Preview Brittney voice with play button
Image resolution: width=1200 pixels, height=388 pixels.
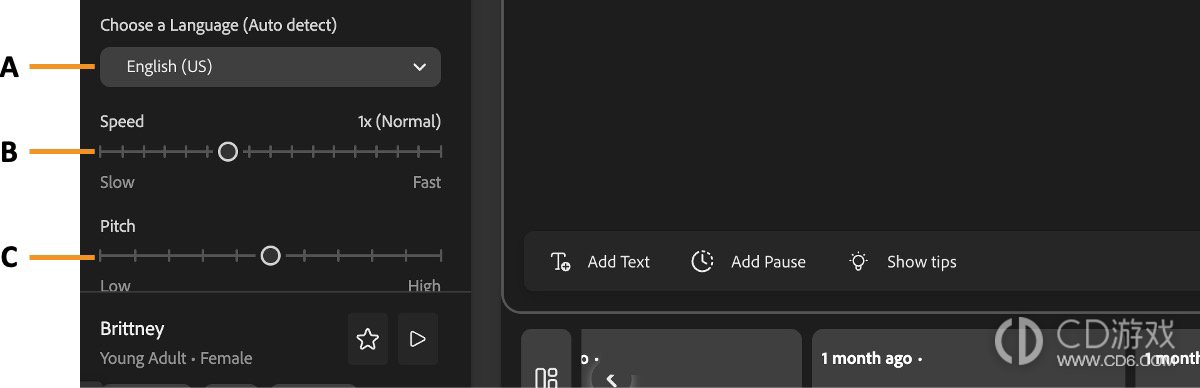click(418, 339)
